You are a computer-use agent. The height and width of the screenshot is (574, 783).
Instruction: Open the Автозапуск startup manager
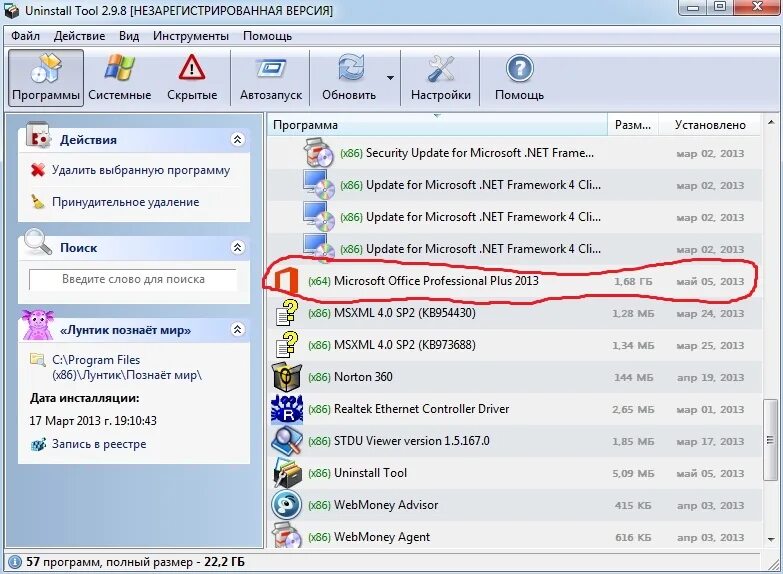tap(271, 77)
